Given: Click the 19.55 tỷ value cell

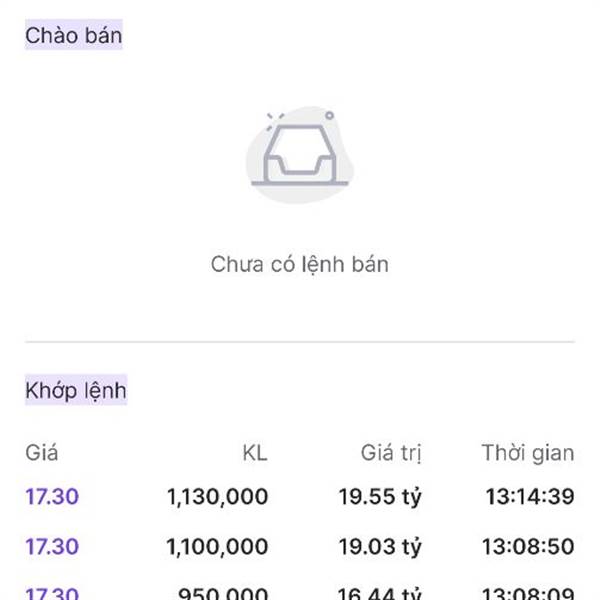Looking at the screenshot, I should (379, 496).
